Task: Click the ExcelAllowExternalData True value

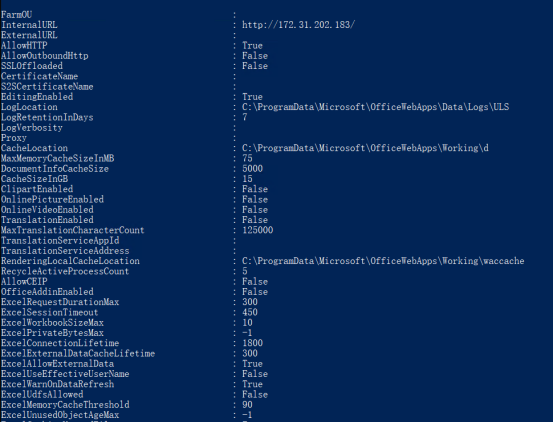Action: (x=252, y=363)
